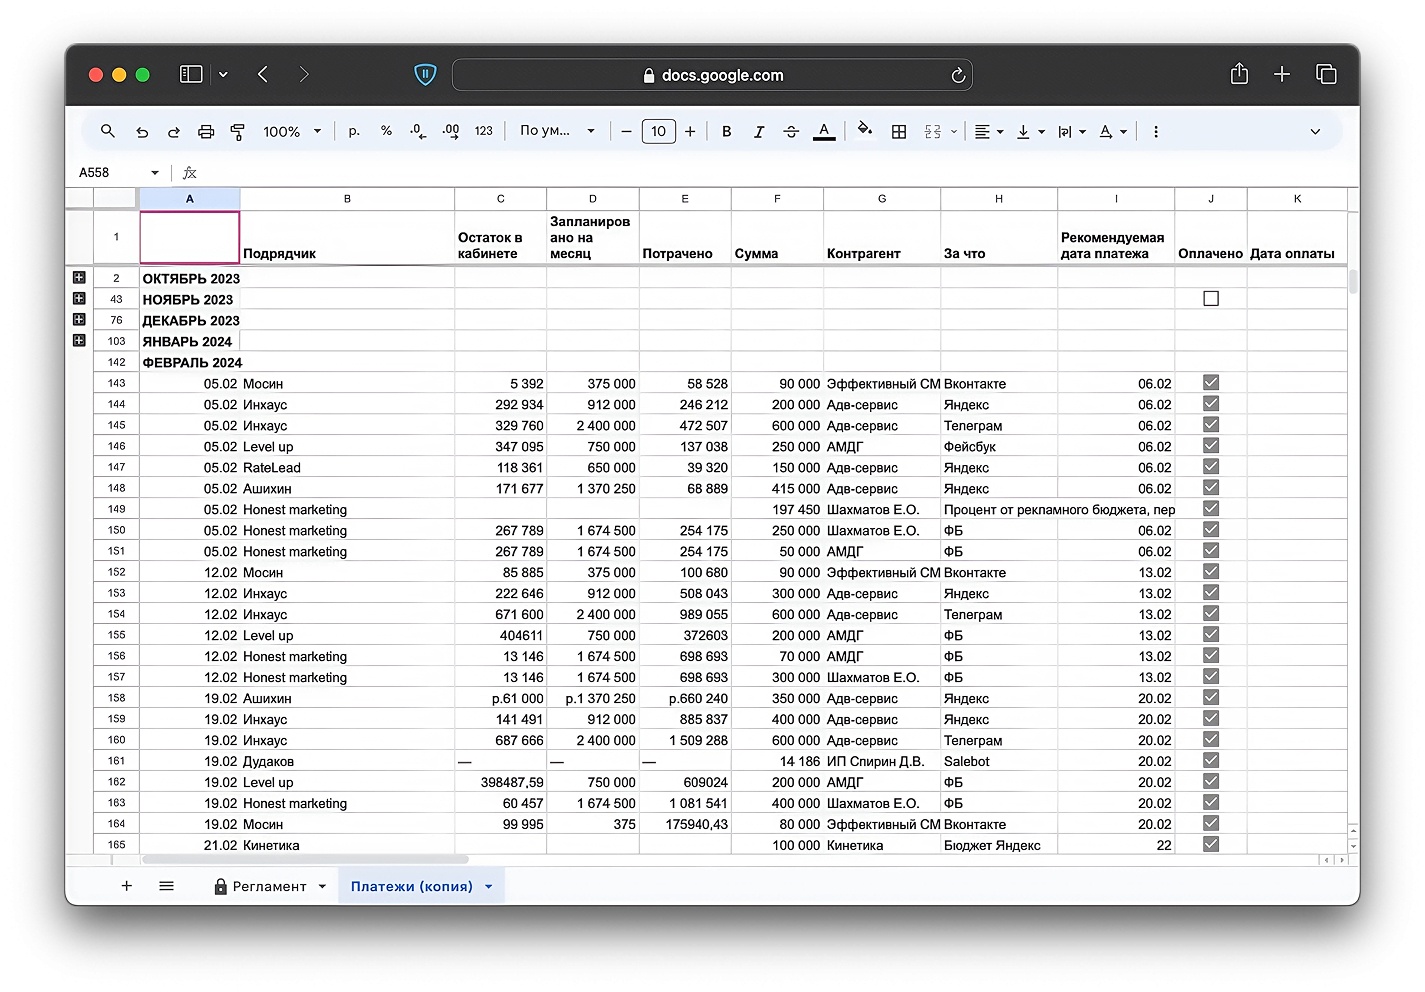Uncheck the Оплачено checkbox in row 165

(1211, 844)
